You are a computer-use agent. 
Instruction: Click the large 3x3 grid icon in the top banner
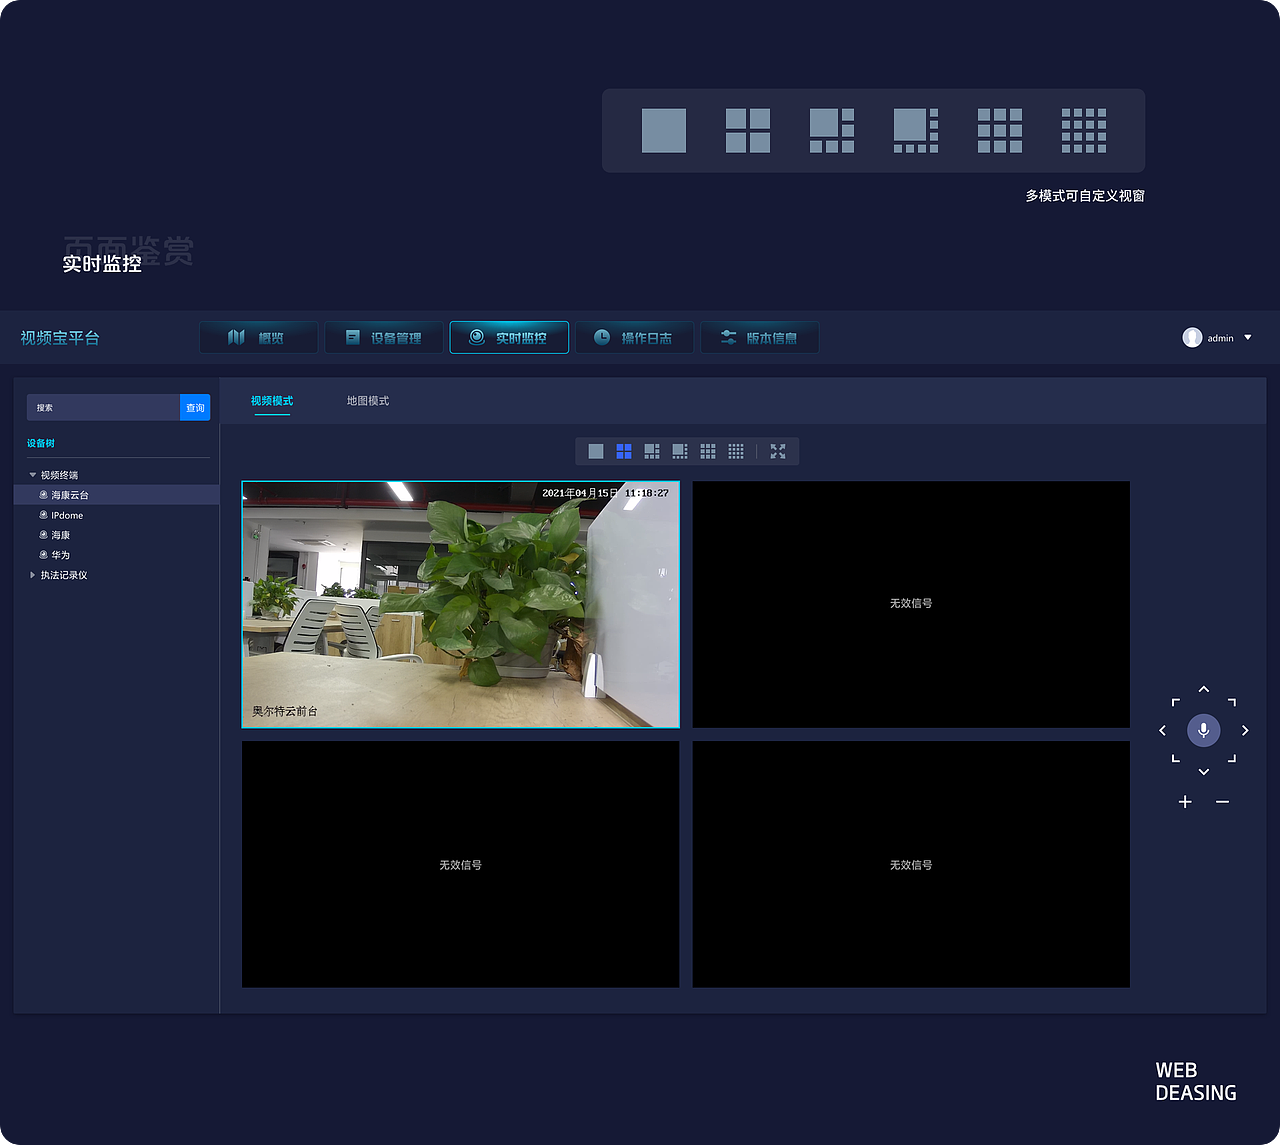pos(1000,131)
